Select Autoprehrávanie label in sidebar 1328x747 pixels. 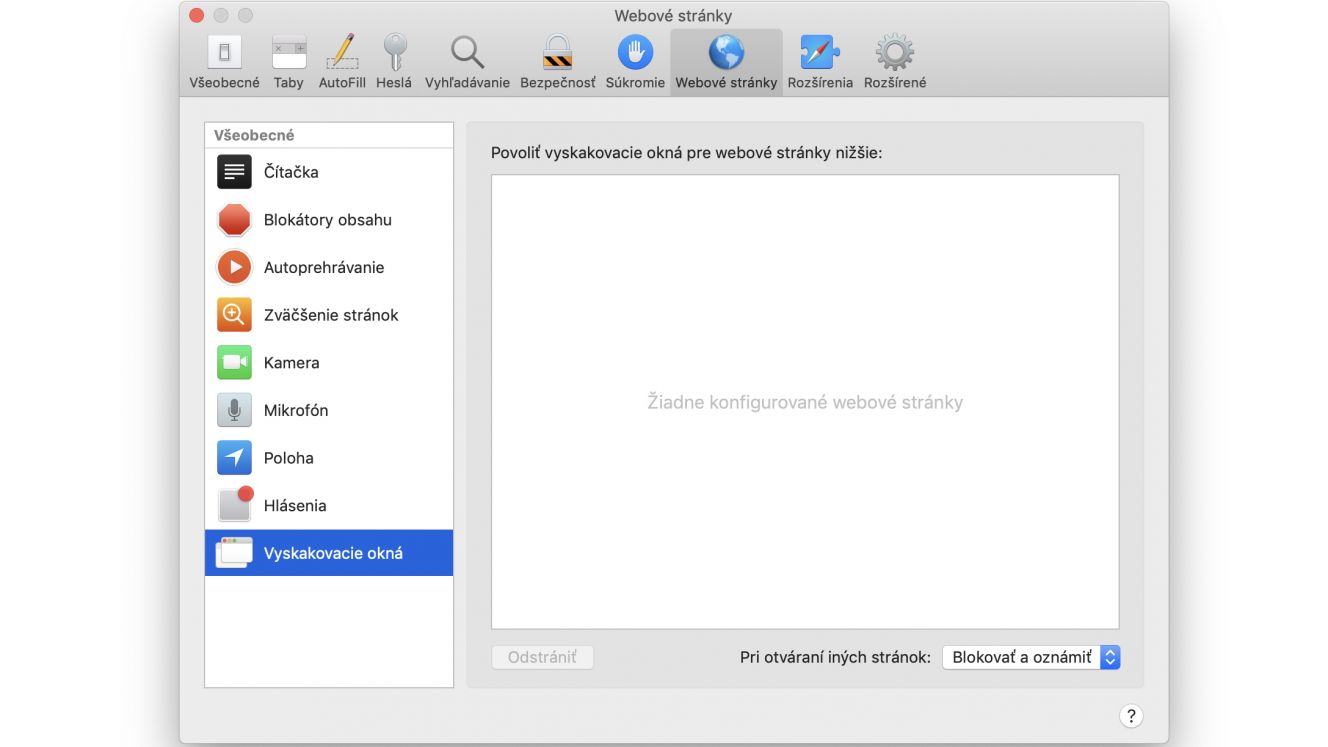click(x=324, y=267)
